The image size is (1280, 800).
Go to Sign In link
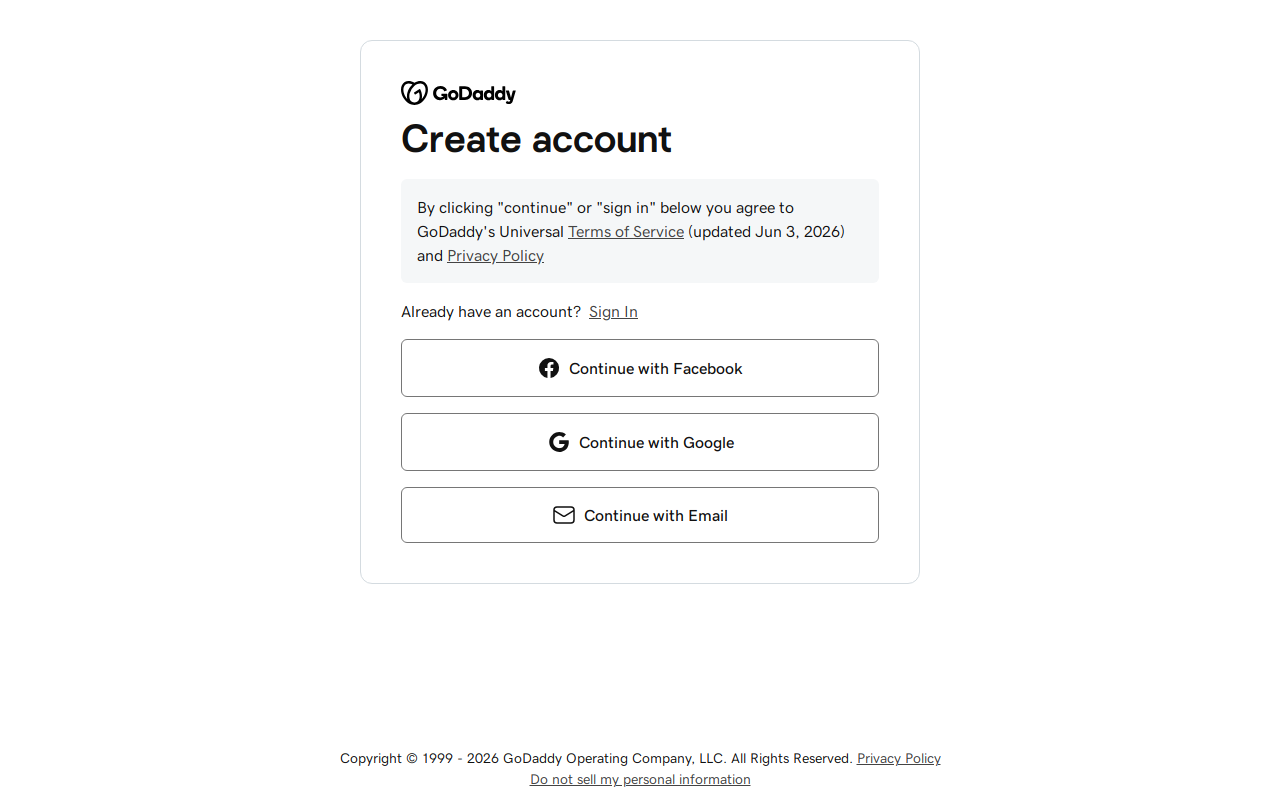coord(613,312)
